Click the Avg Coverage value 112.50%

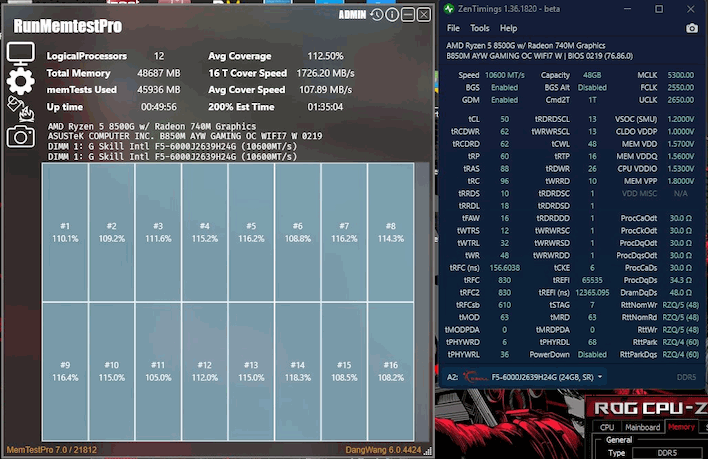tap(325, 56)
